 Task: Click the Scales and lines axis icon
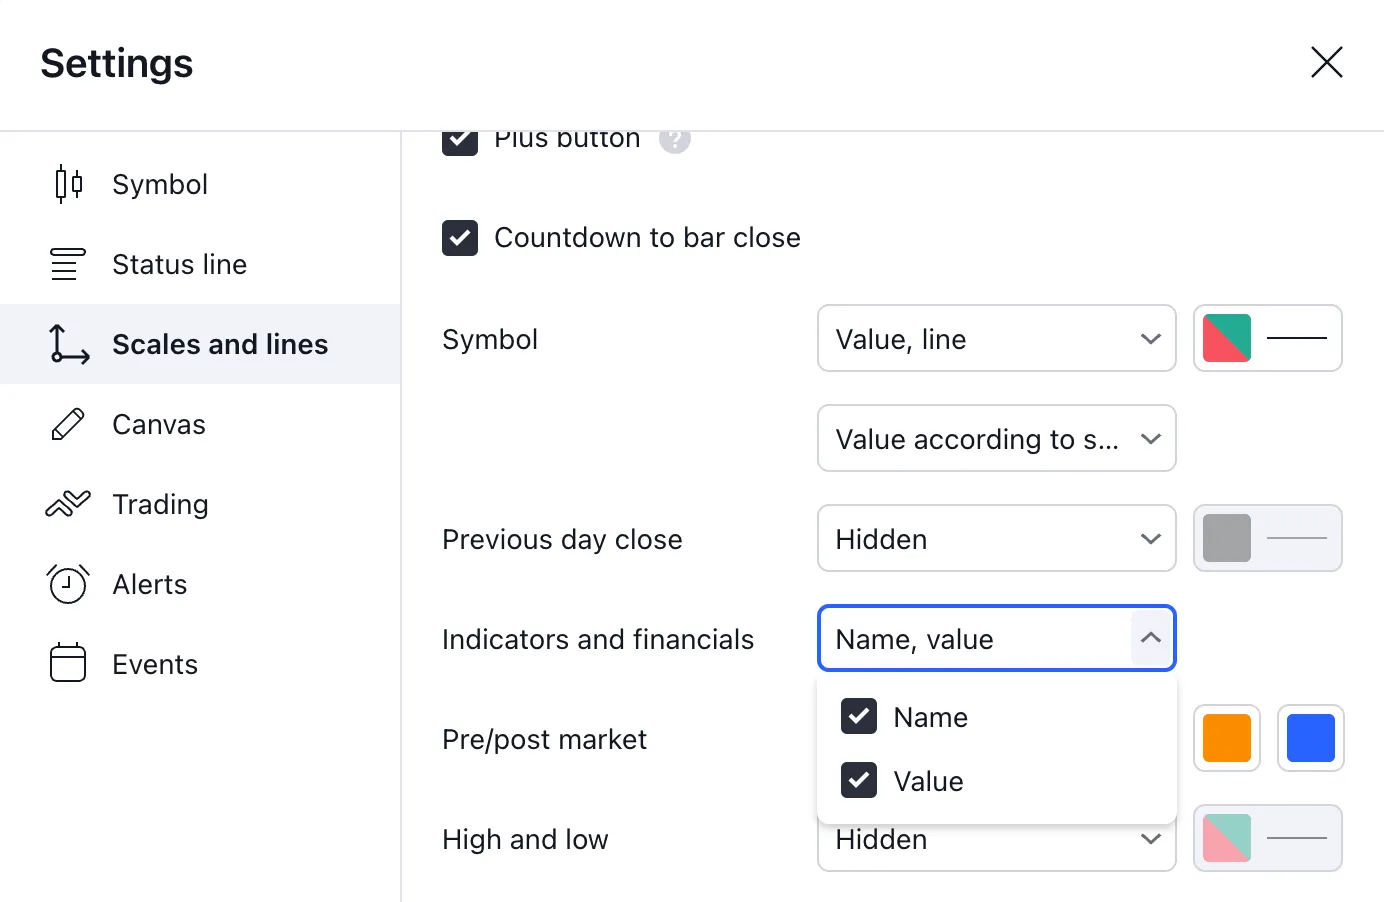click(68, 344)
